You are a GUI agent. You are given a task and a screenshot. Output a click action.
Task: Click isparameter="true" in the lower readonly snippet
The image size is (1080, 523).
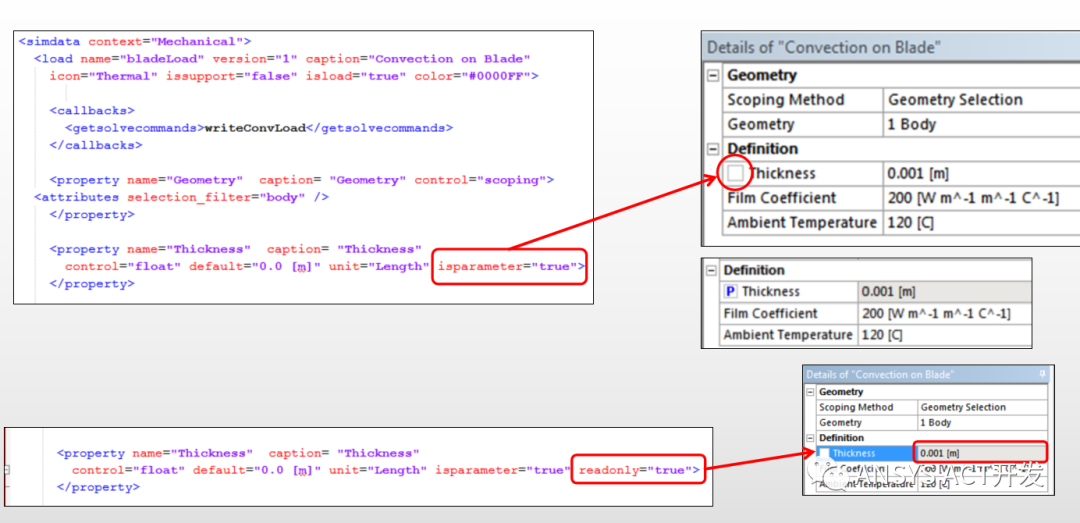[x=503, y=471]
